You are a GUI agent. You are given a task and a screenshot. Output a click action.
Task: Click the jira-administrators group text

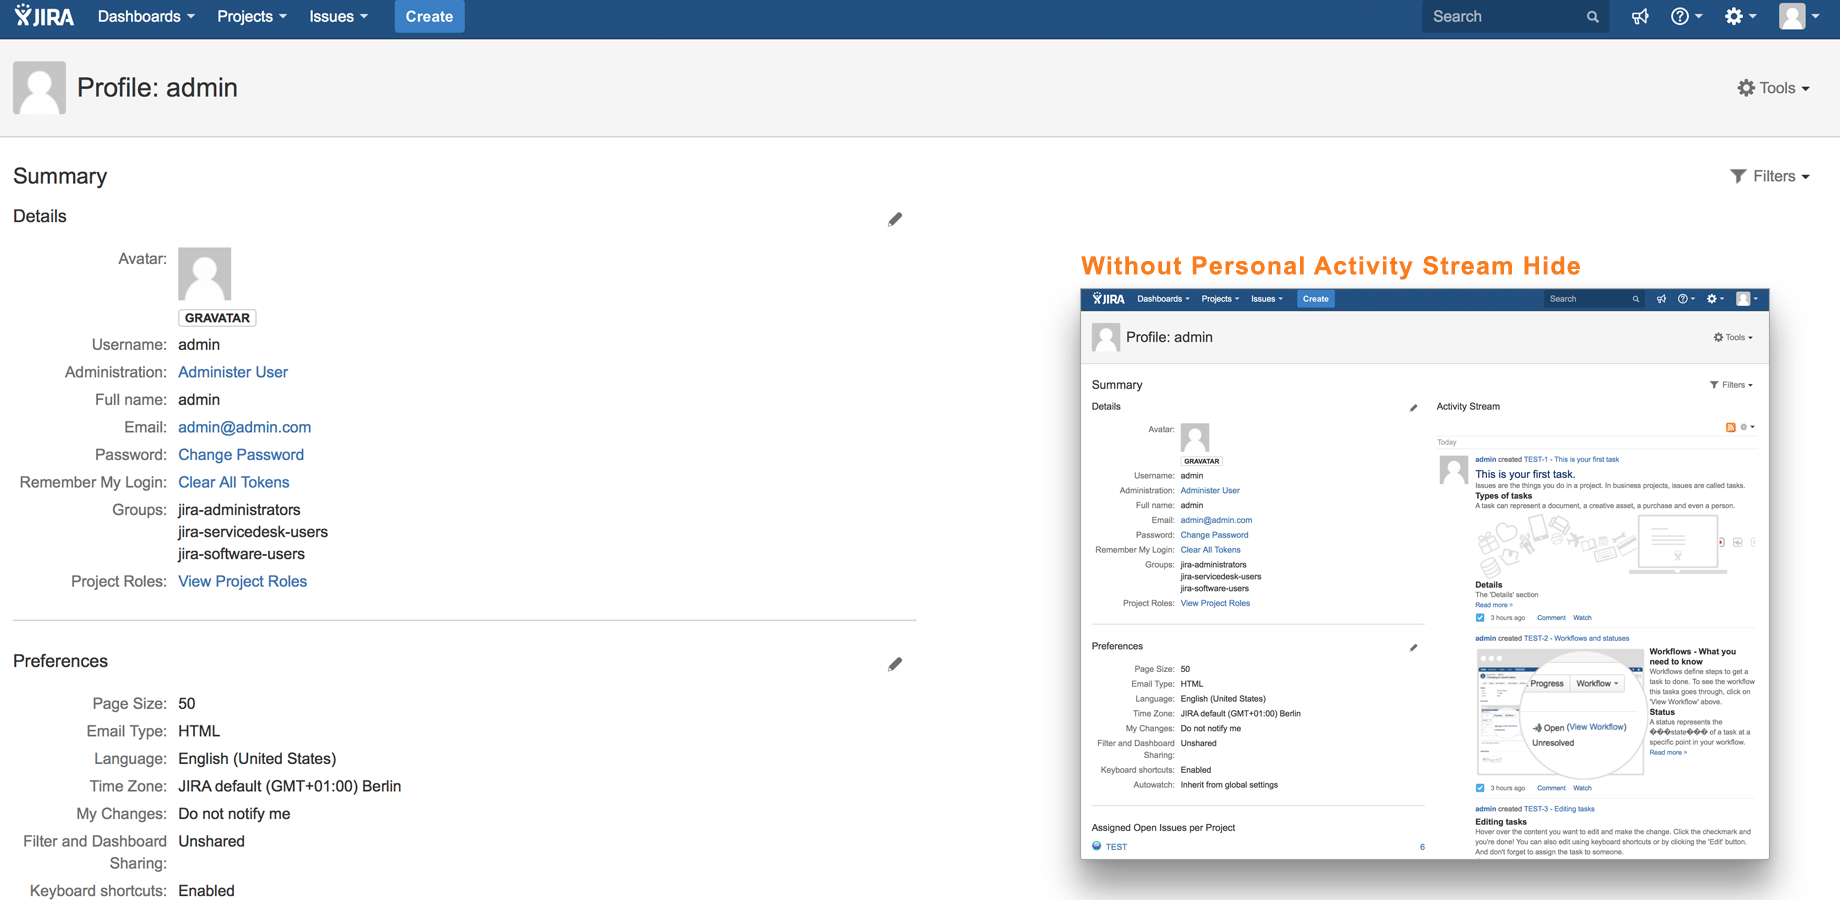(x=239, y=510)
